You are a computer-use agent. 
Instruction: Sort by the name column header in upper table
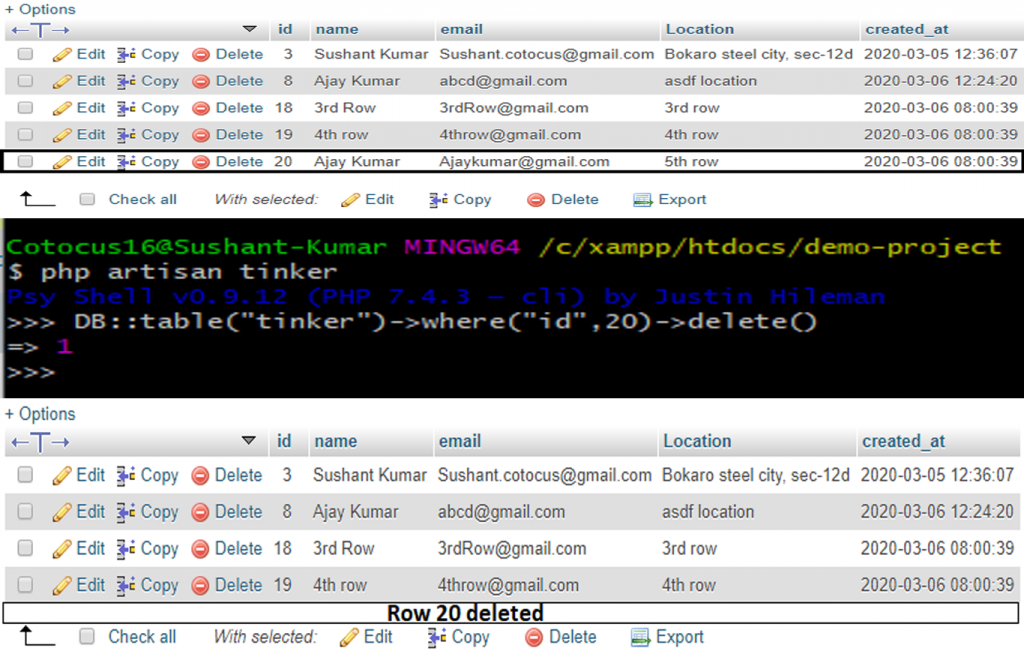coord(336,30)
